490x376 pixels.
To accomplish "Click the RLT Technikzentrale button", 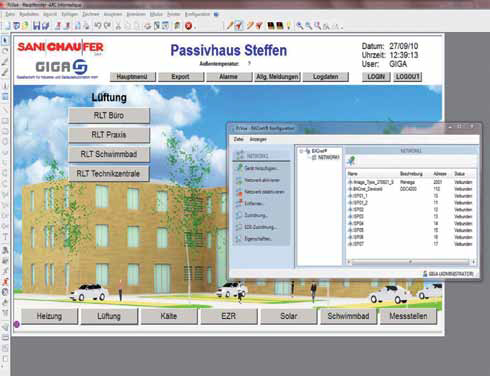I will tap(109, 173).
